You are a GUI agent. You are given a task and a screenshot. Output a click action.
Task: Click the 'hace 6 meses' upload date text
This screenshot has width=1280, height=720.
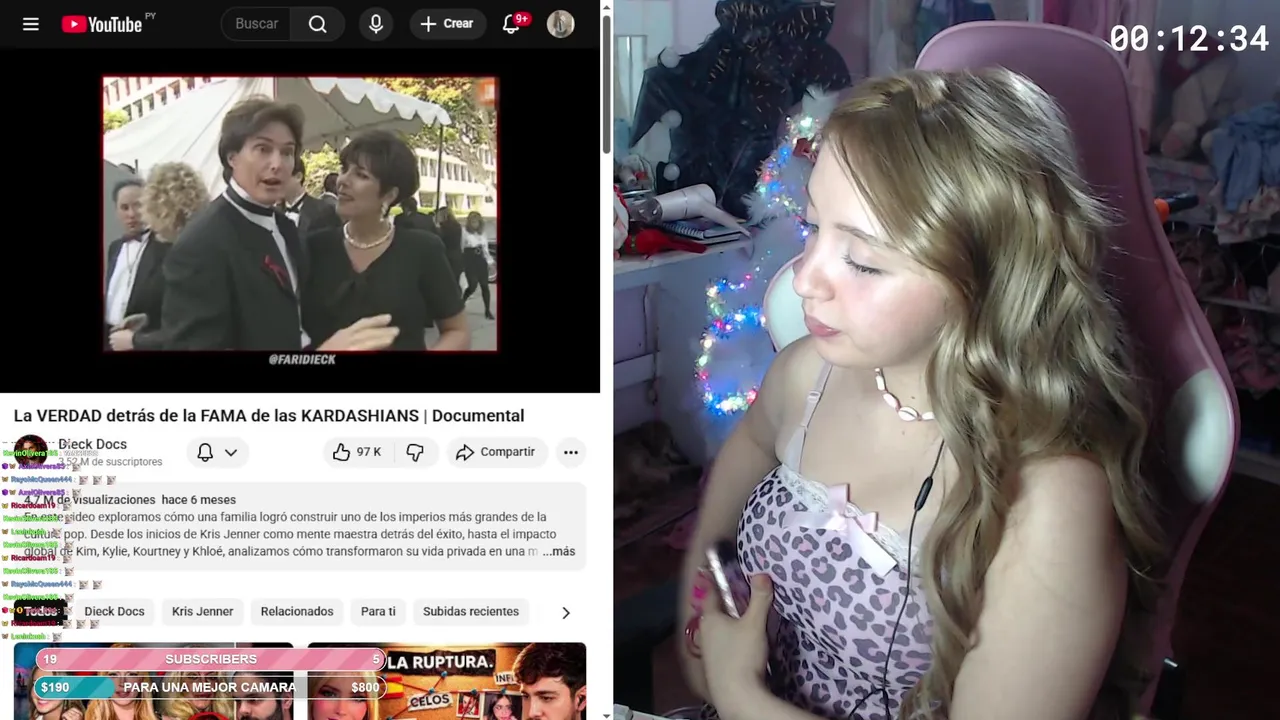198,500
